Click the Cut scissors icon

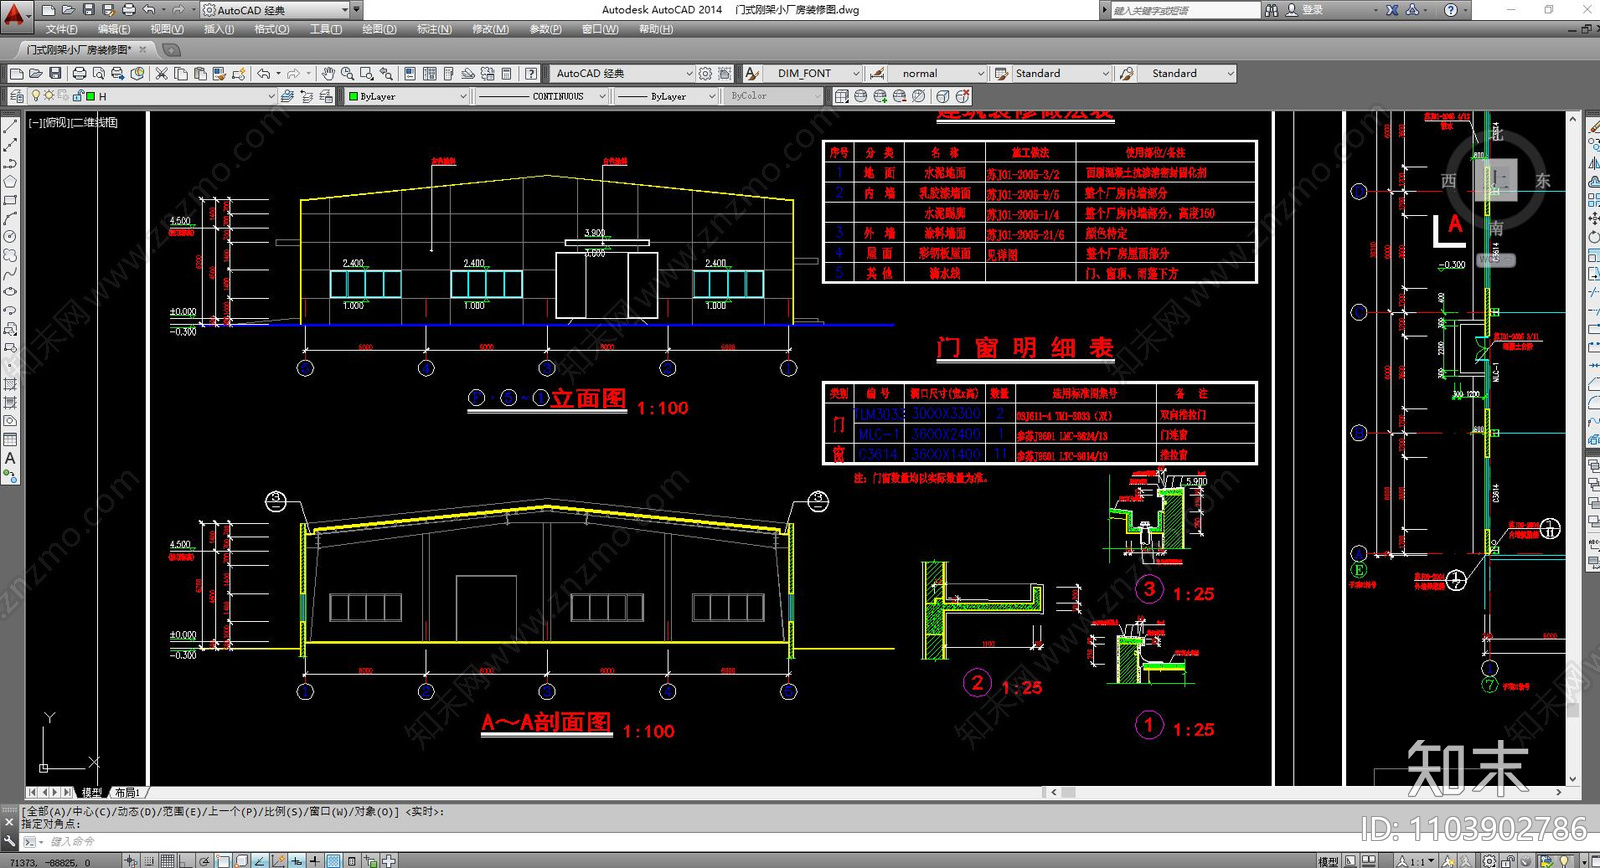tap(161, 74)
